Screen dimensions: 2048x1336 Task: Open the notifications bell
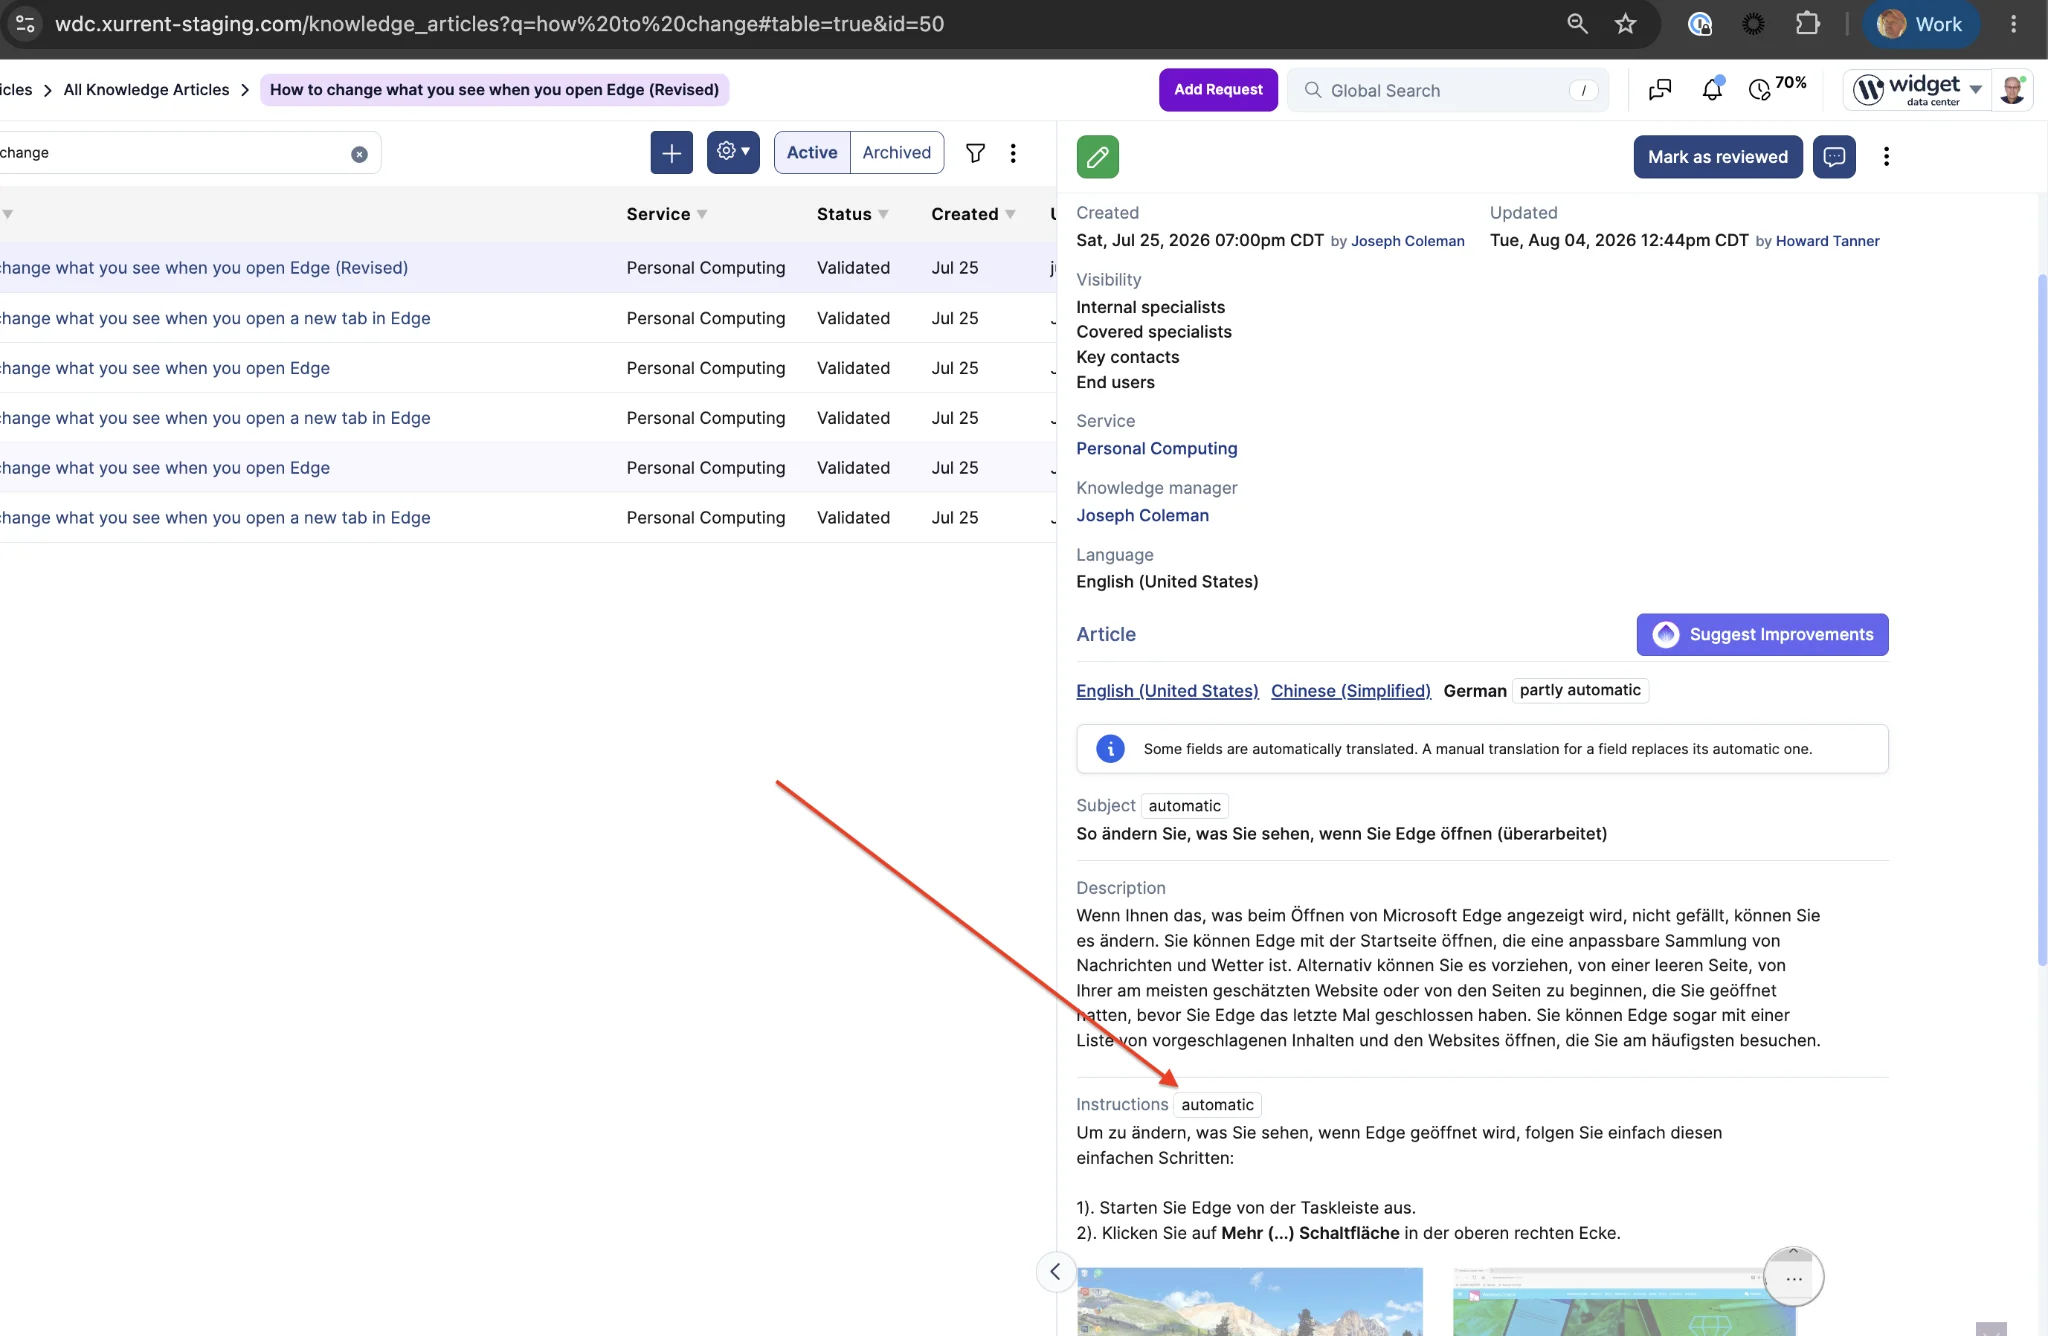pos(1712,91)
